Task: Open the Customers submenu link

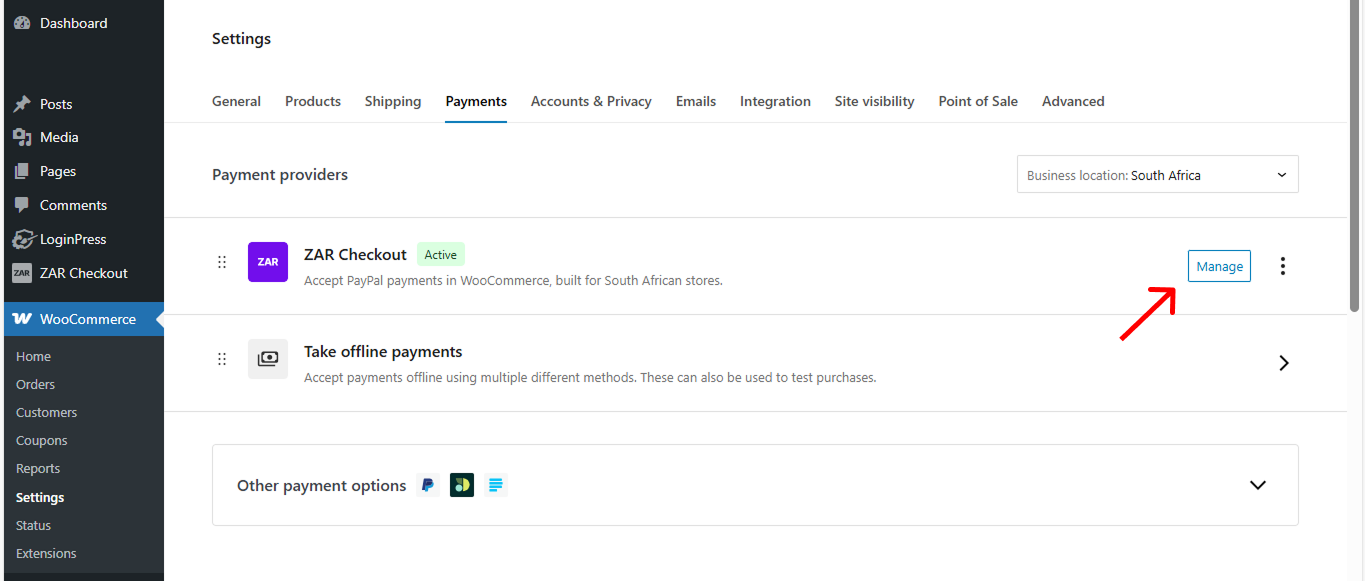Action: click(46, 412)
